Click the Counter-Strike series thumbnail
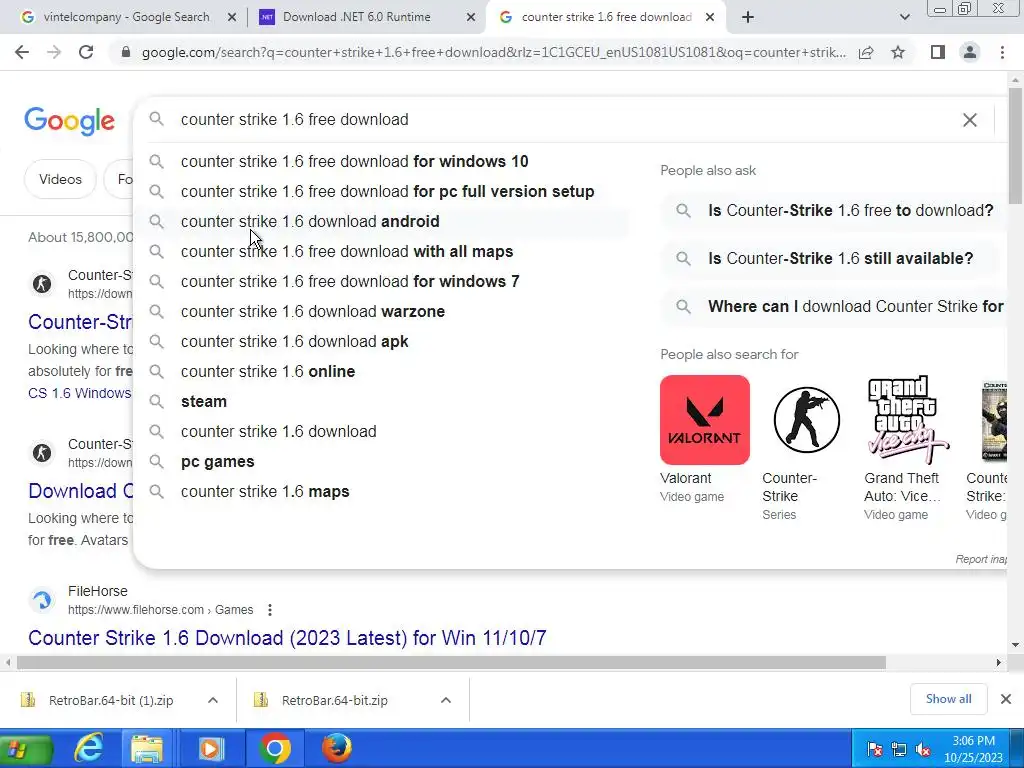The height and width of the screenshot is (768, 1024). 807,420
